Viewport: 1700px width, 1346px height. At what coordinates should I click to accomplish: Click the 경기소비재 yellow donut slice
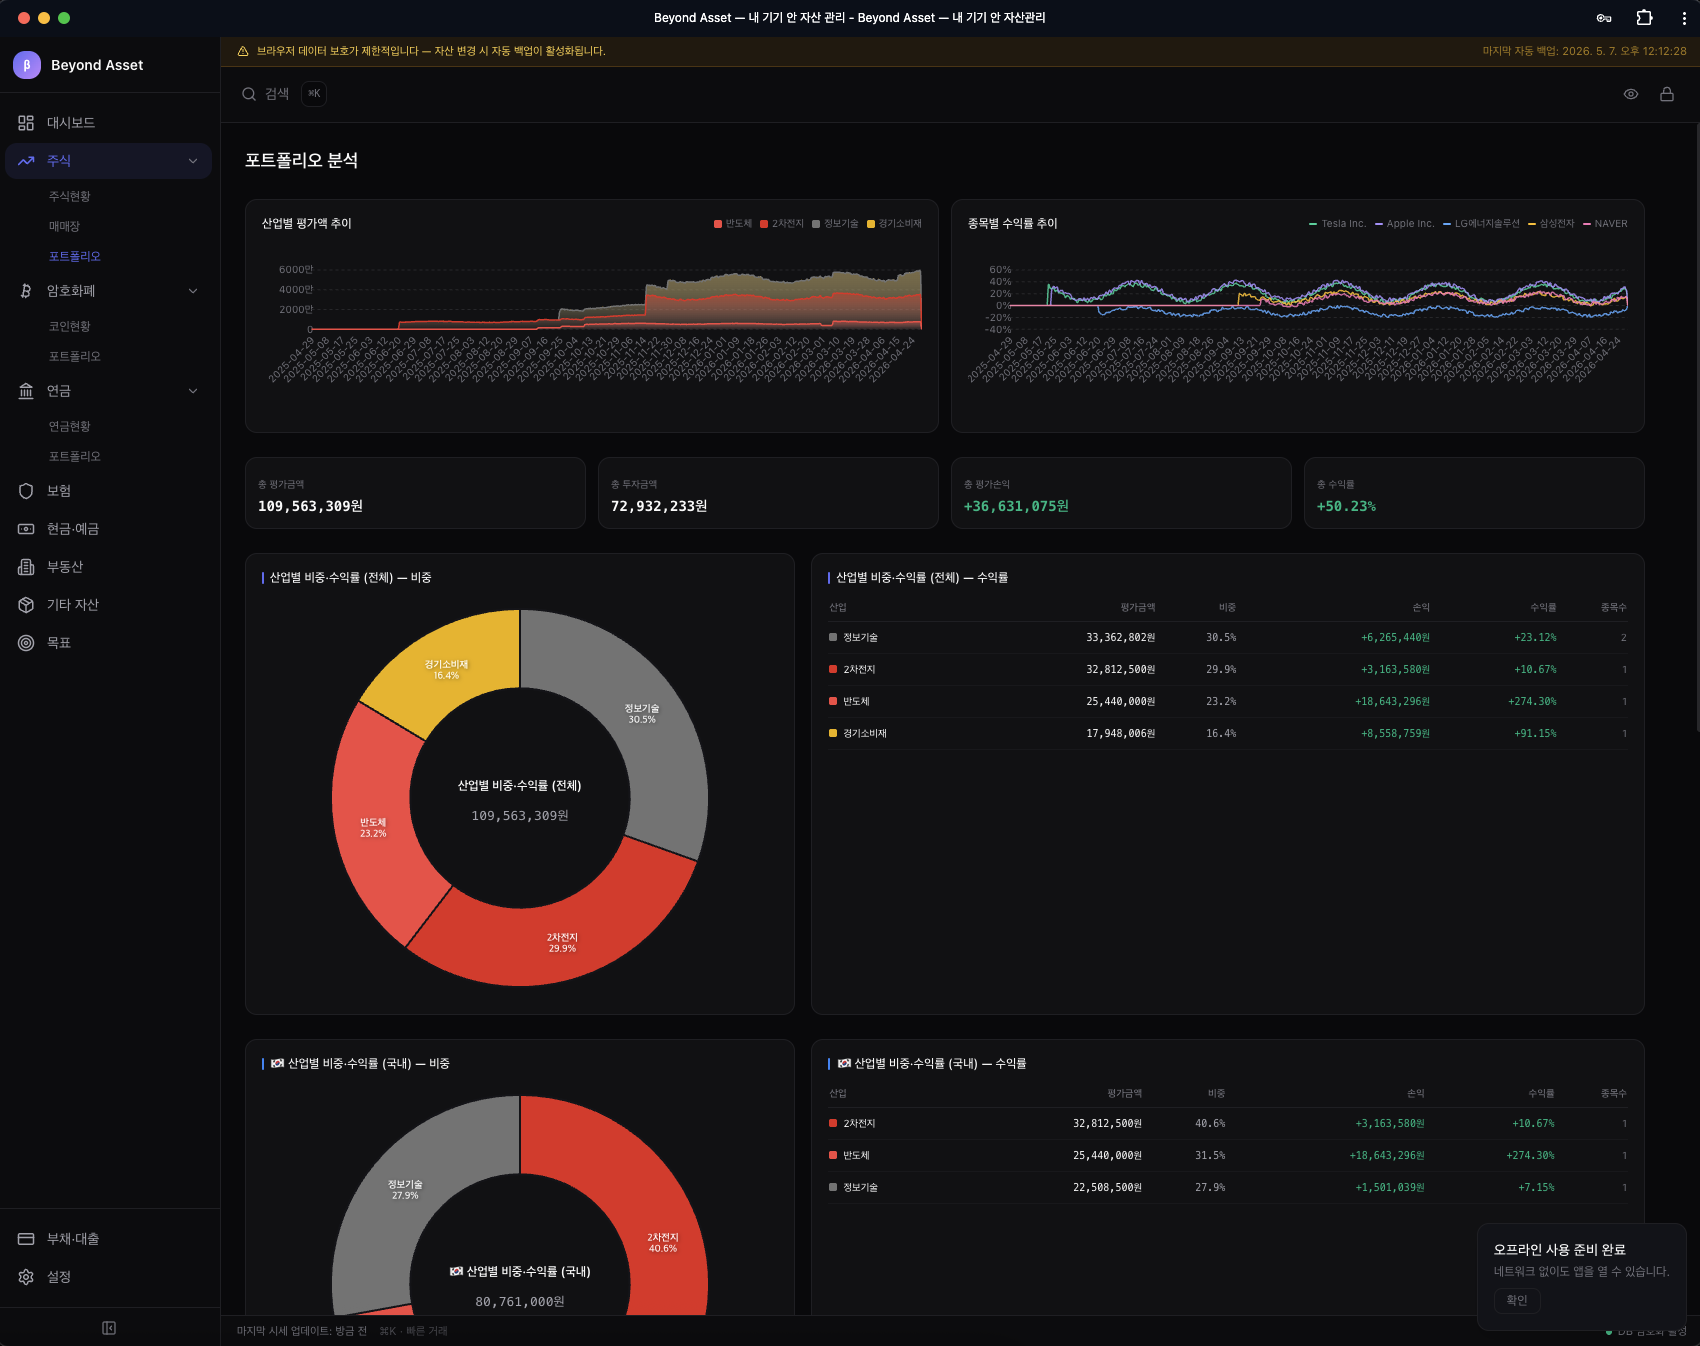coord(446,670)
